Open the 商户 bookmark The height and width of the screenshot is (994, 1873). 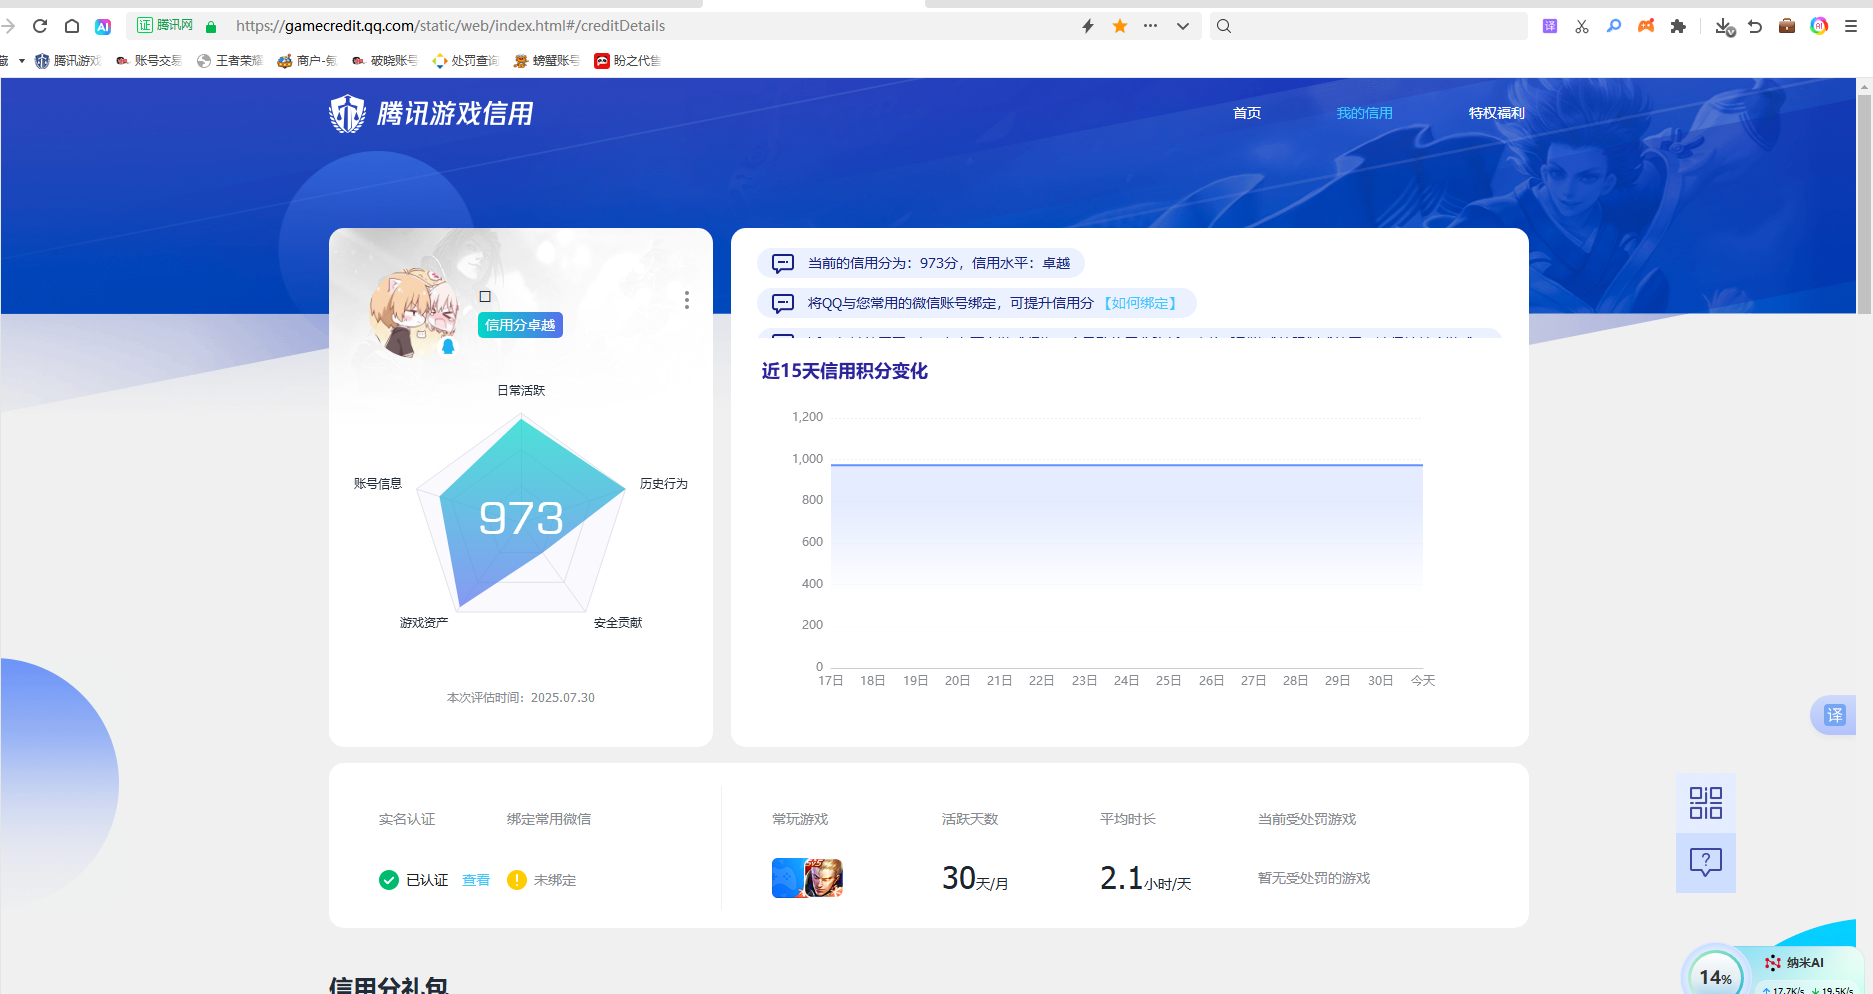pyautogui.click(x=308, y=61)
